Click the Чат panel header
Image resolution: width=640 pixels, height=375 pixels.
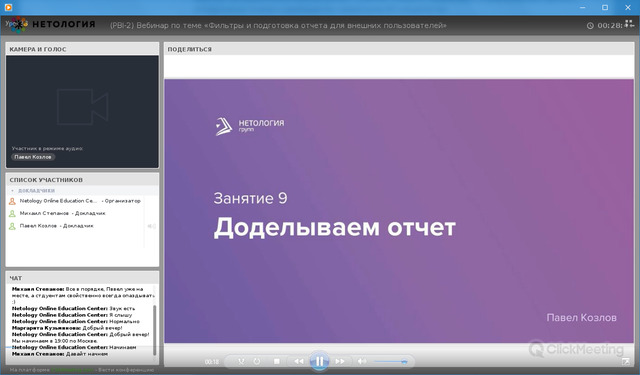pyautogui.click(x=82, y=278)
